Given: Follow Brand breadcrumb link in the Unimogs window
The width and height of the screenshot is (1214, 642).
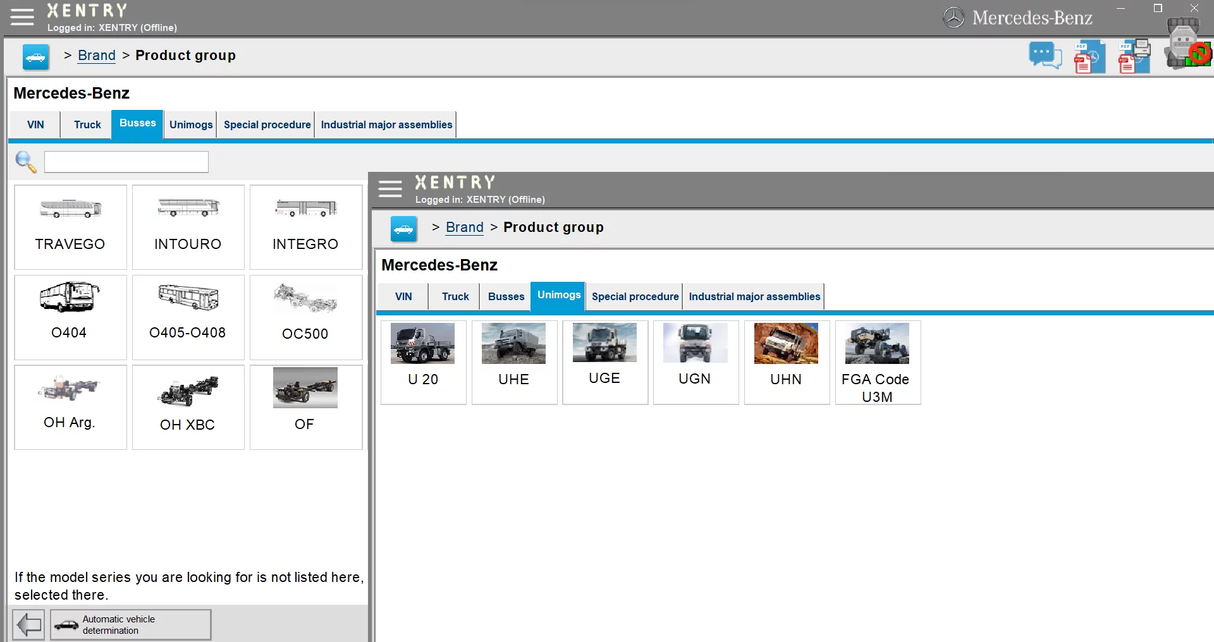Looking at the screenshot, I should point(464,227).
